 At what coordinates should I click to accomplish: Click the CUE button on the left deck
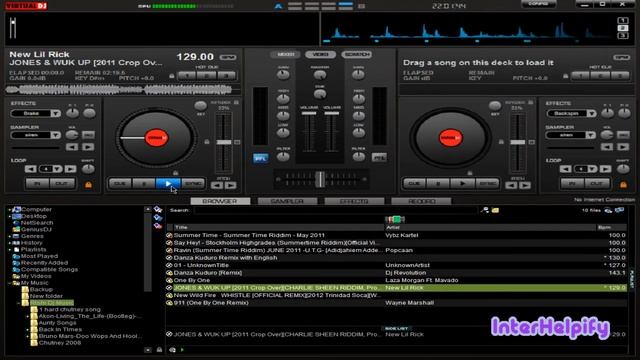tap(120, 184)
